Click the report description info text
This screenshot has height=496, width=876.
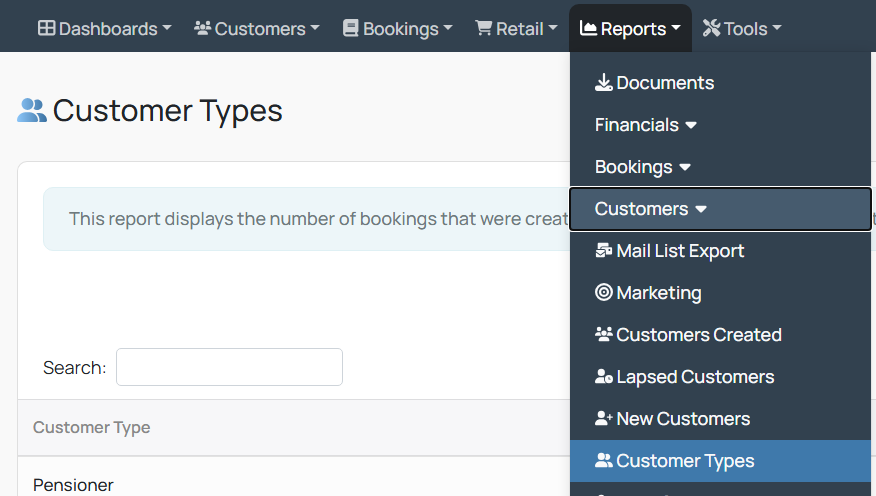[318, 219]
